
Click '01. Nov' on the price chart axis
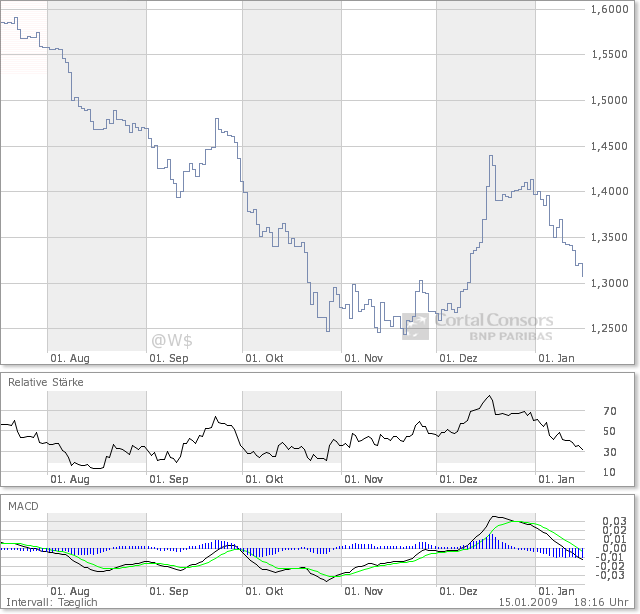tap(363, 358)
